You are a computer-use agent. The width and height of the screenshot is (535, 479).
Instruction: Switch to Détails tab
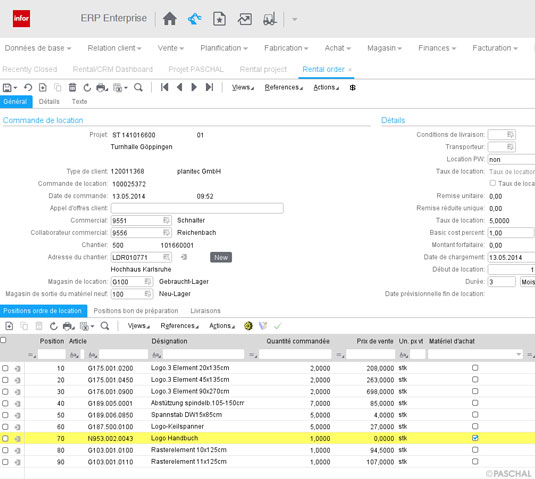(x=49, y=102)
